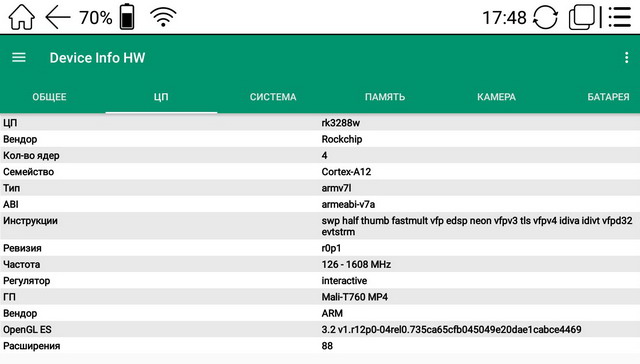
Task: Tap the Частота label
Action: [x=21, y=264]
